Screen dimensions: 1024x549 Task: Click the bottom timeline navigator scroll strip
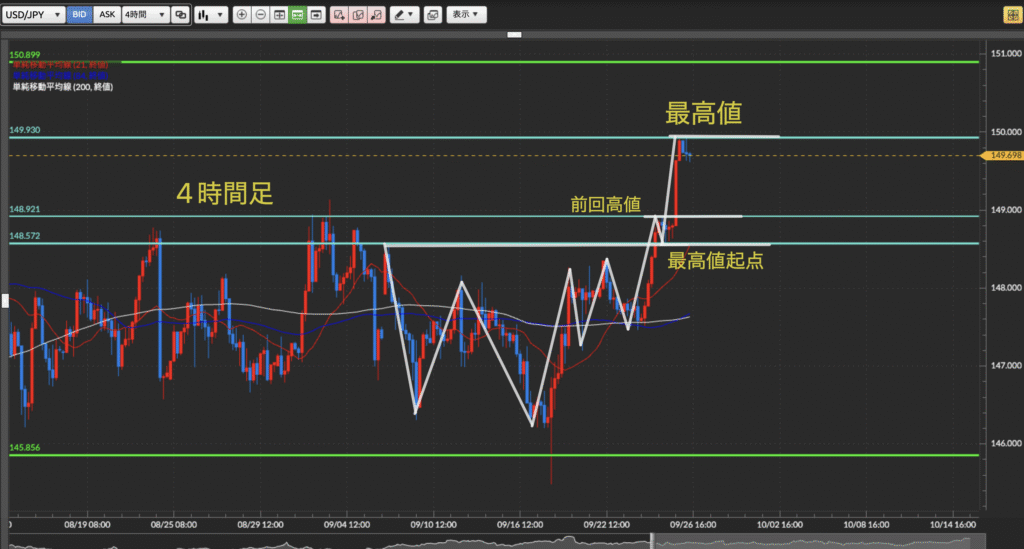tap(500, 541)
